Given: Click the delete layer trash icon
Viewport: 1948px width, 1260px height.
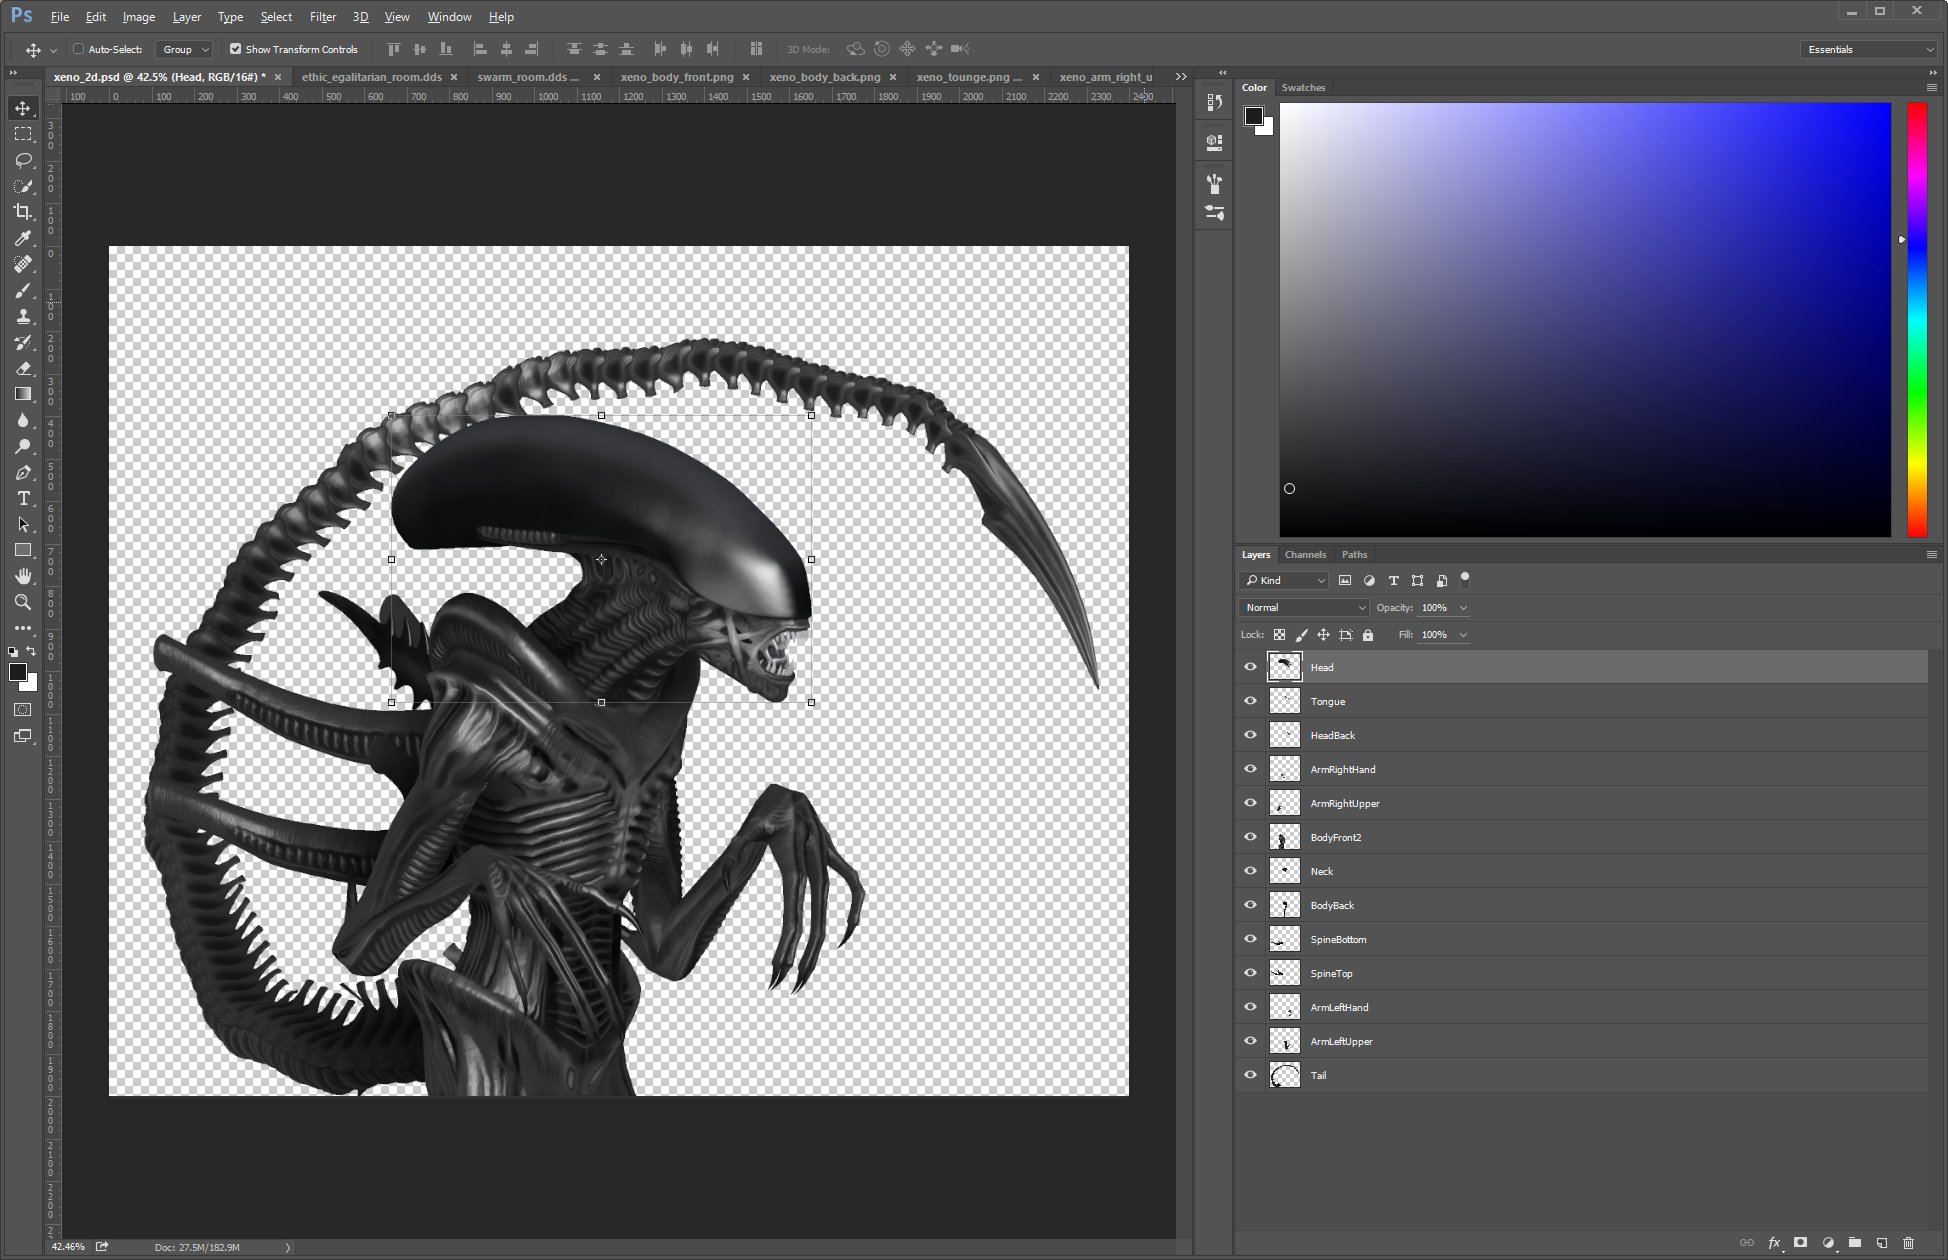Looking at the screenshot, I should pos(1908,1243).
